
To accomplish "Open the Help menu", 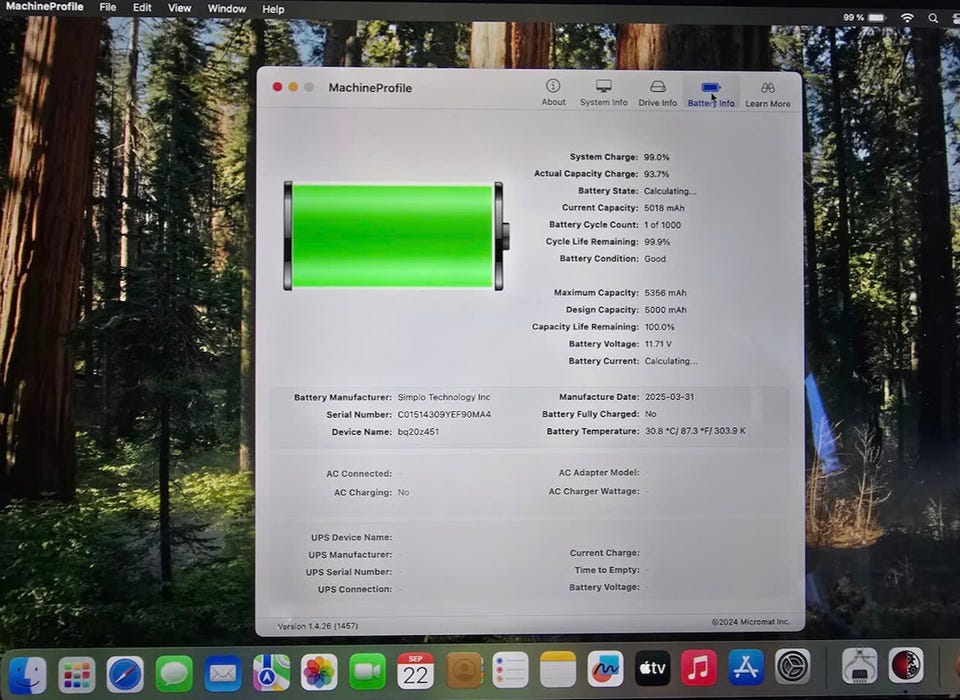I will 273,9.
